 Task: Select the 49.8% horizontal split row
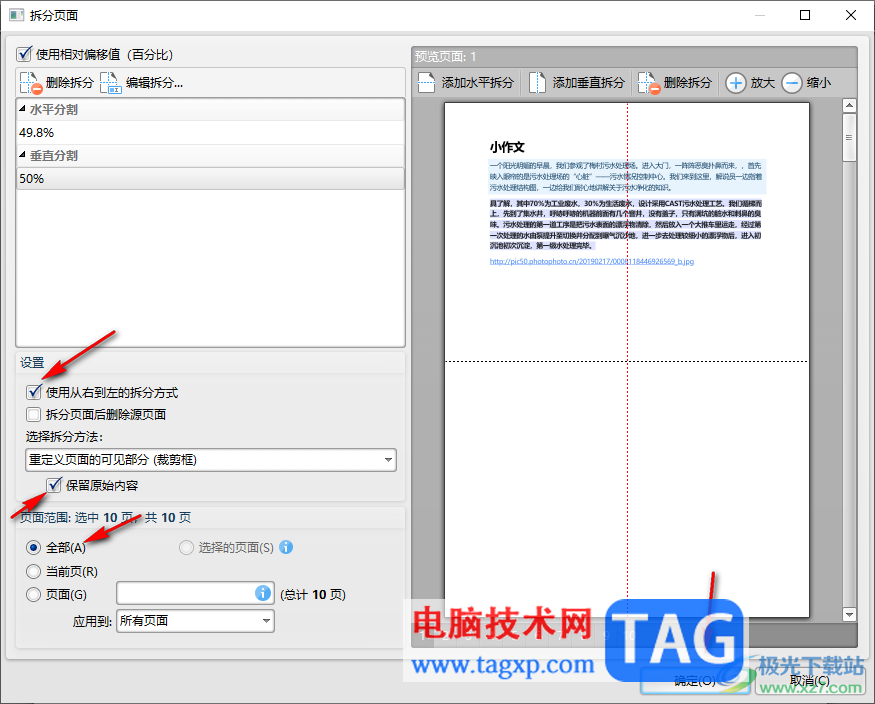(210, 133)
